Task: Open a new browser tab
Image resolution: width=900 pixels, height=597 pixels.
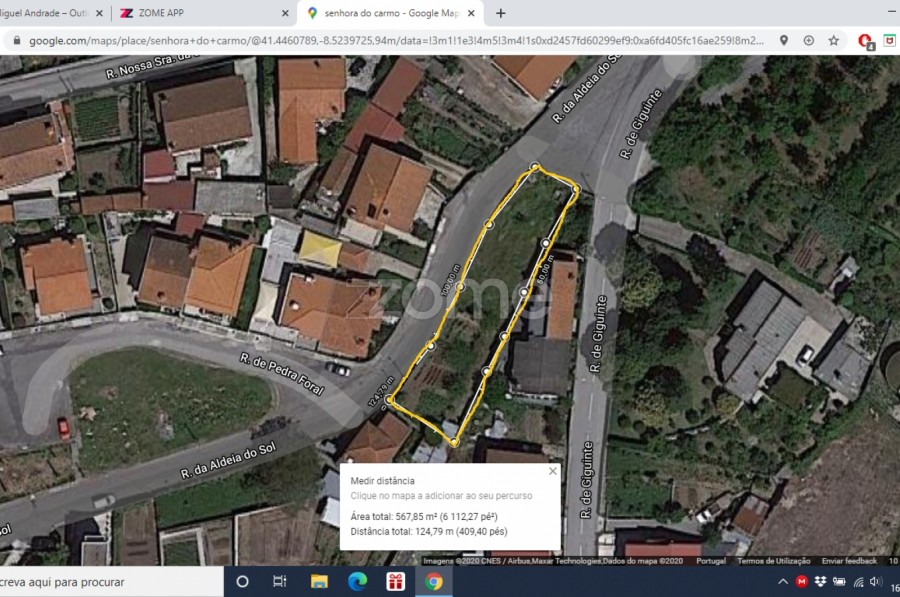Action: point(501,13)
